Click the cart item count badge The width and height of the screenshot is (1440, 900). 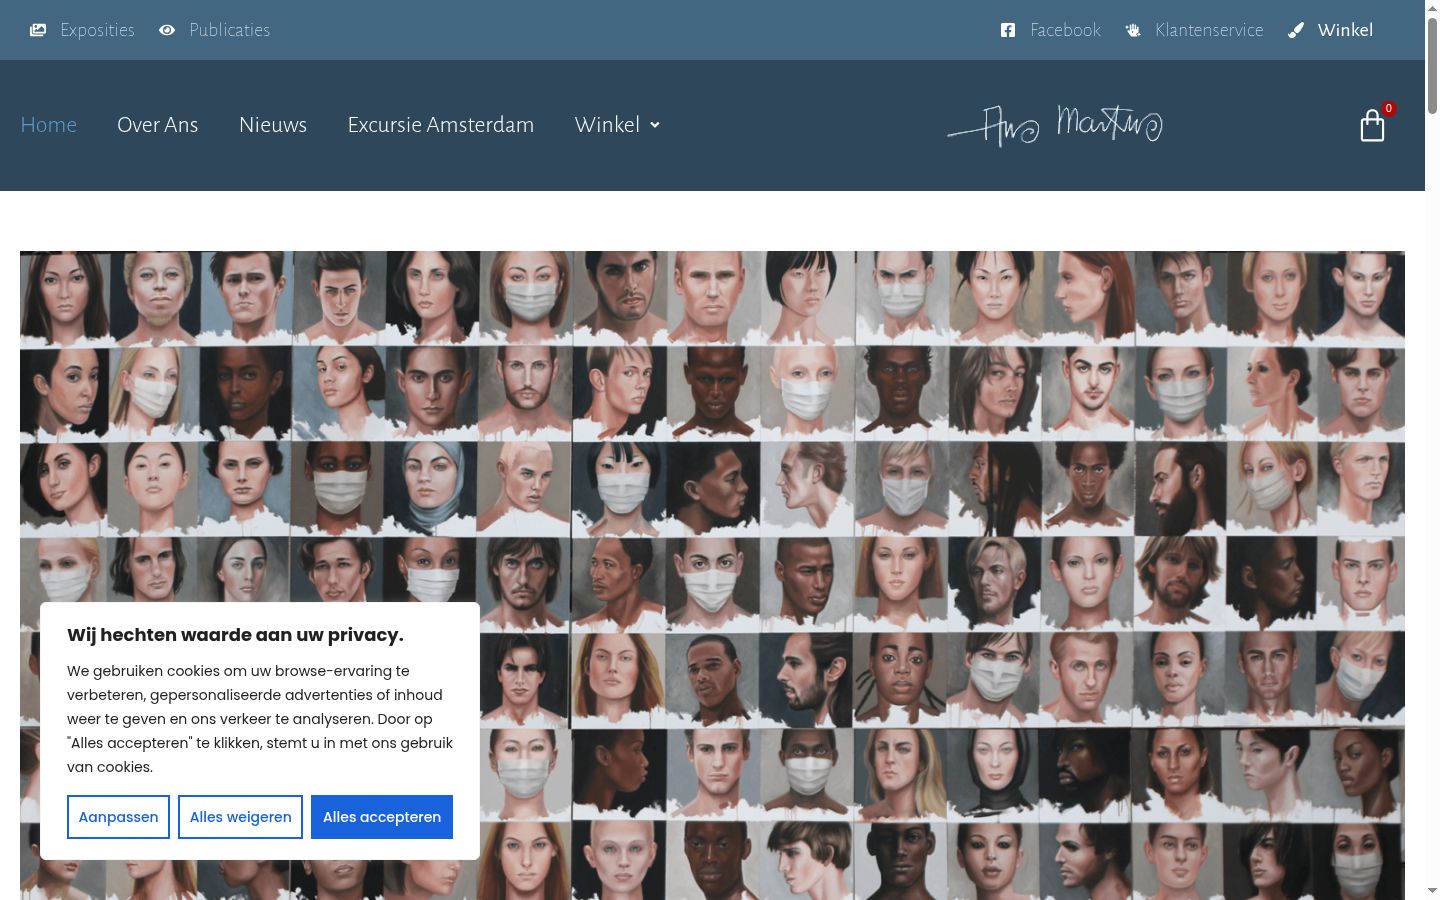coord(1388,109)
